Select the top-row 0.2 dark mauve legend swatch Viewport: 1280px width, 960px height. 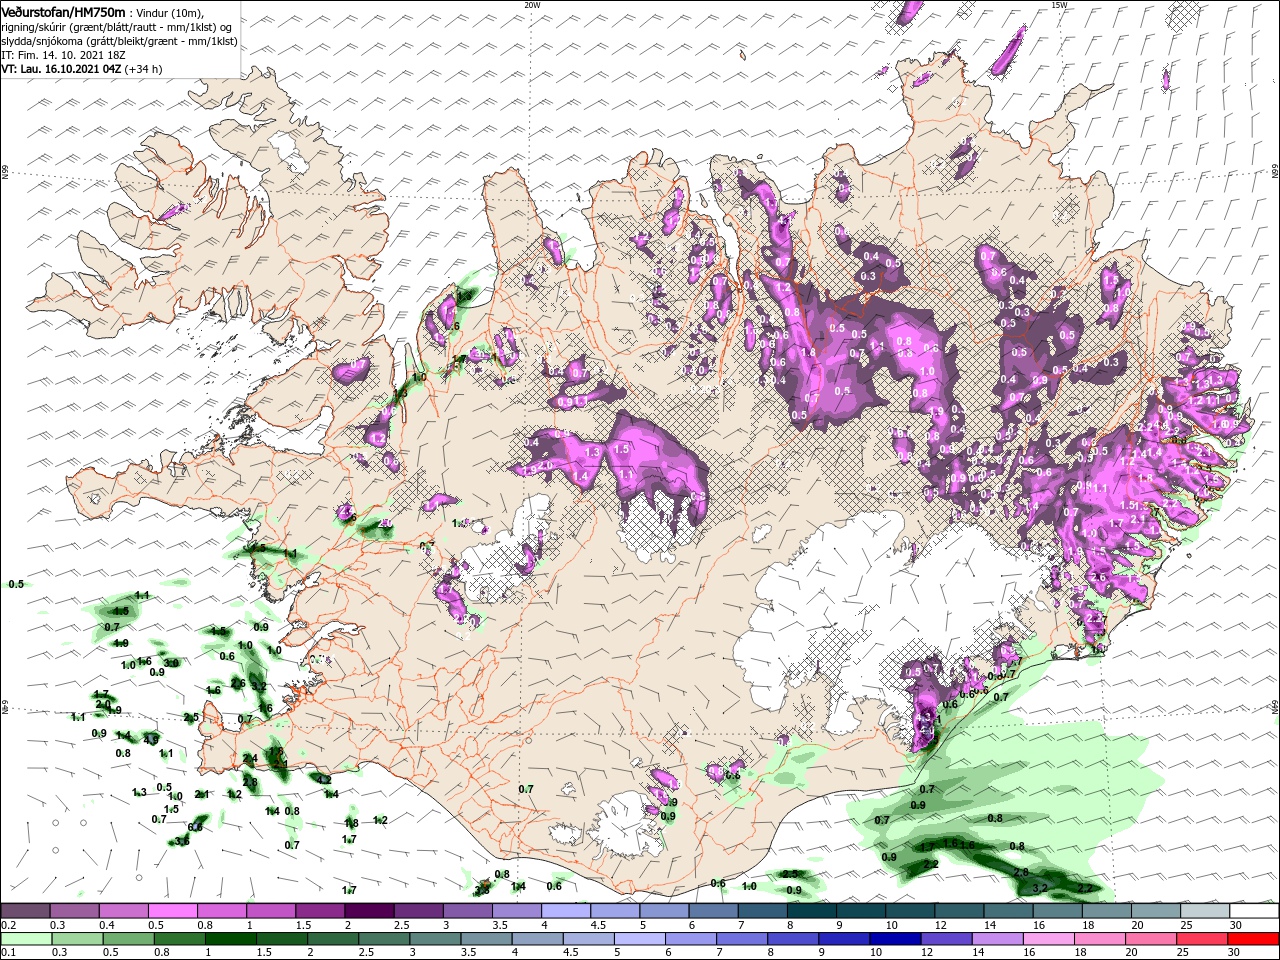click(25, 911)
